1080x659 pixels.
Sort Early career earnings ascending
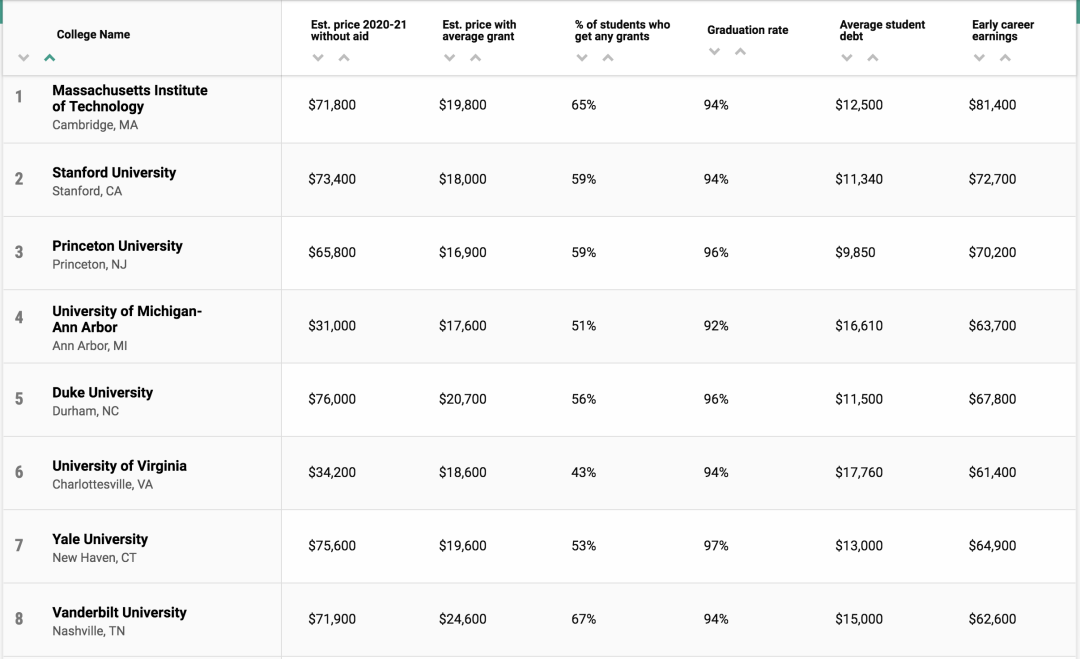pyautogui.click(x=1005, y=58)
